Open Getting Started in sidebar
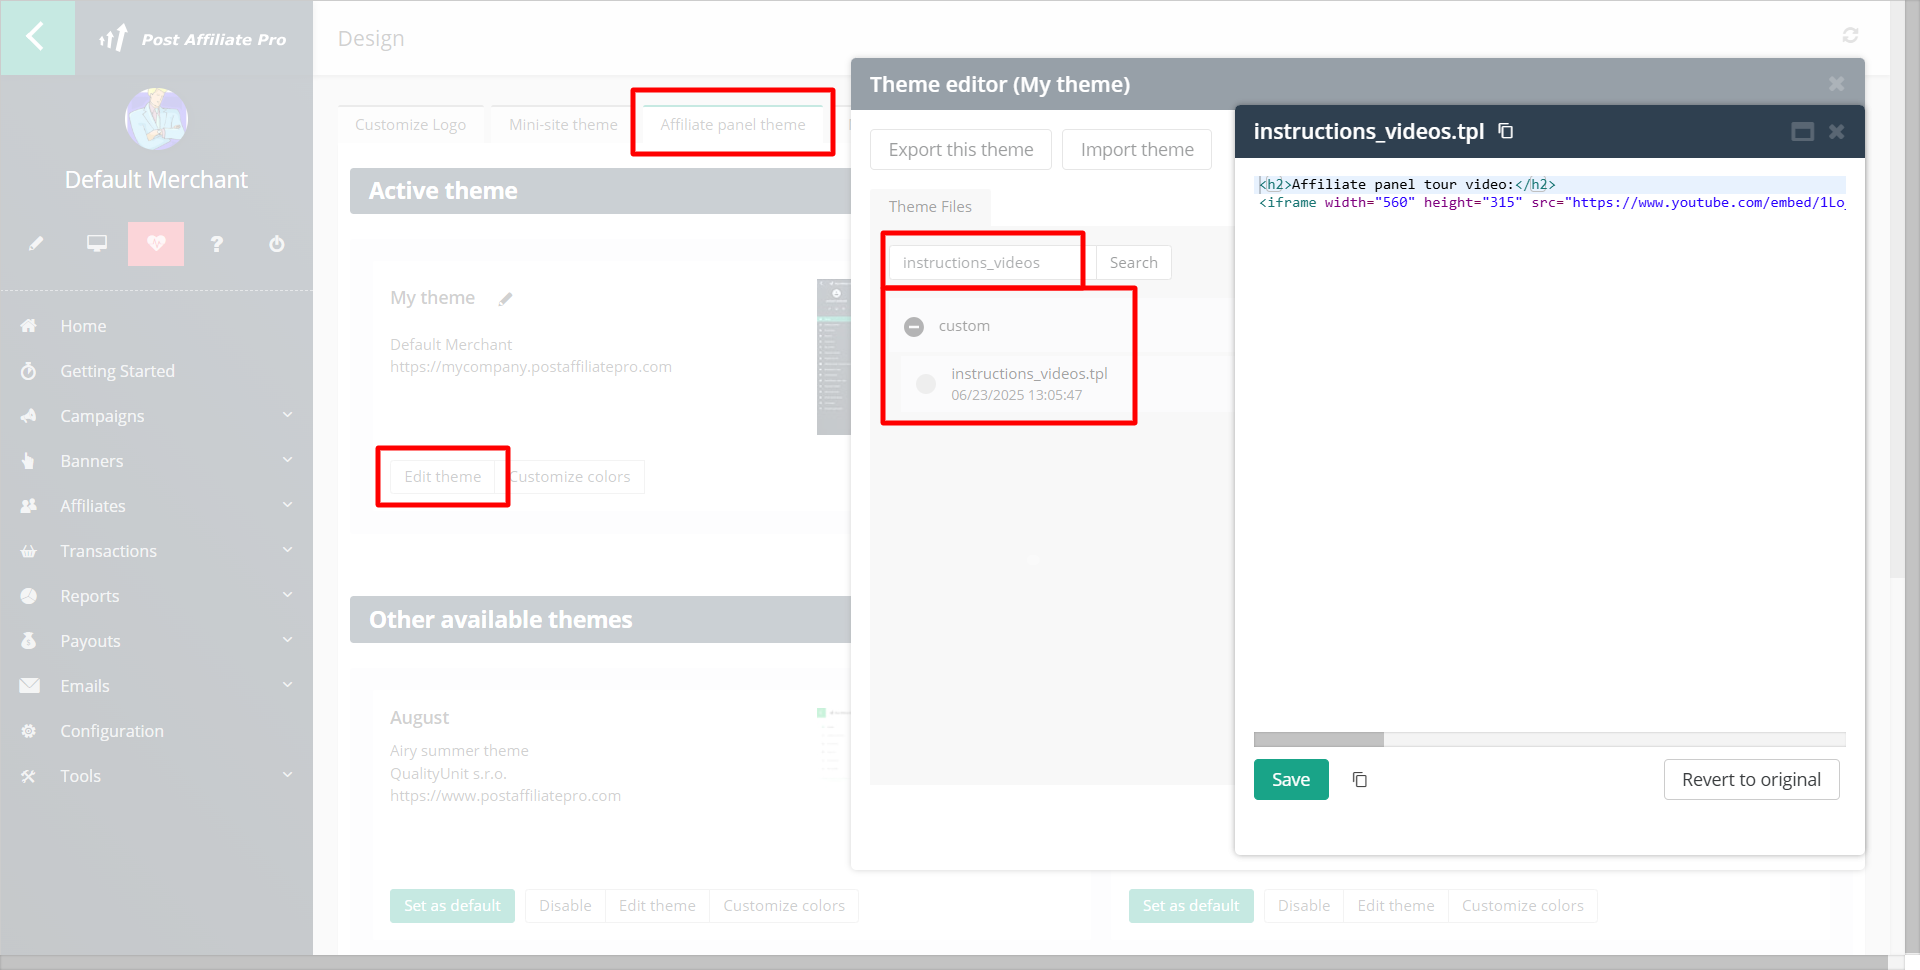Viewport: 1920px width, 970px height. click(x=117, y=371)
